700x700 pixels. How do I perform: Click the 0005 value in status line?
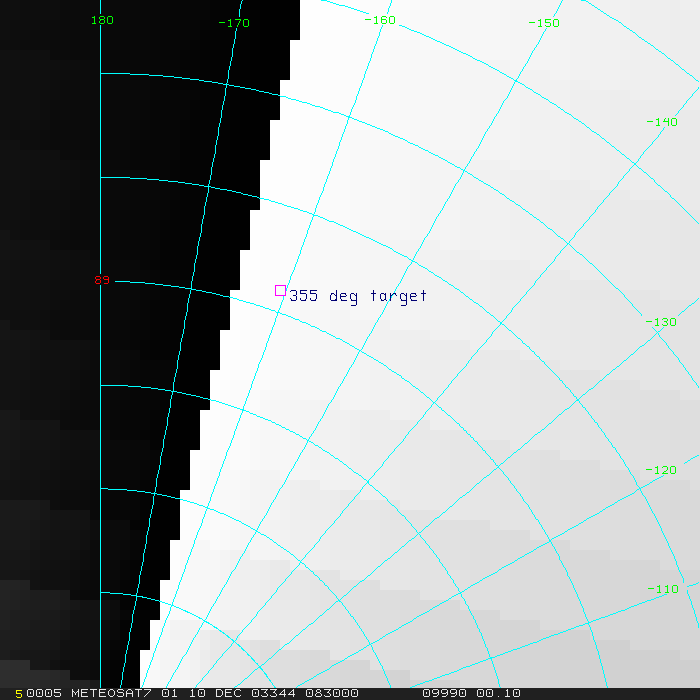[44, 693]
